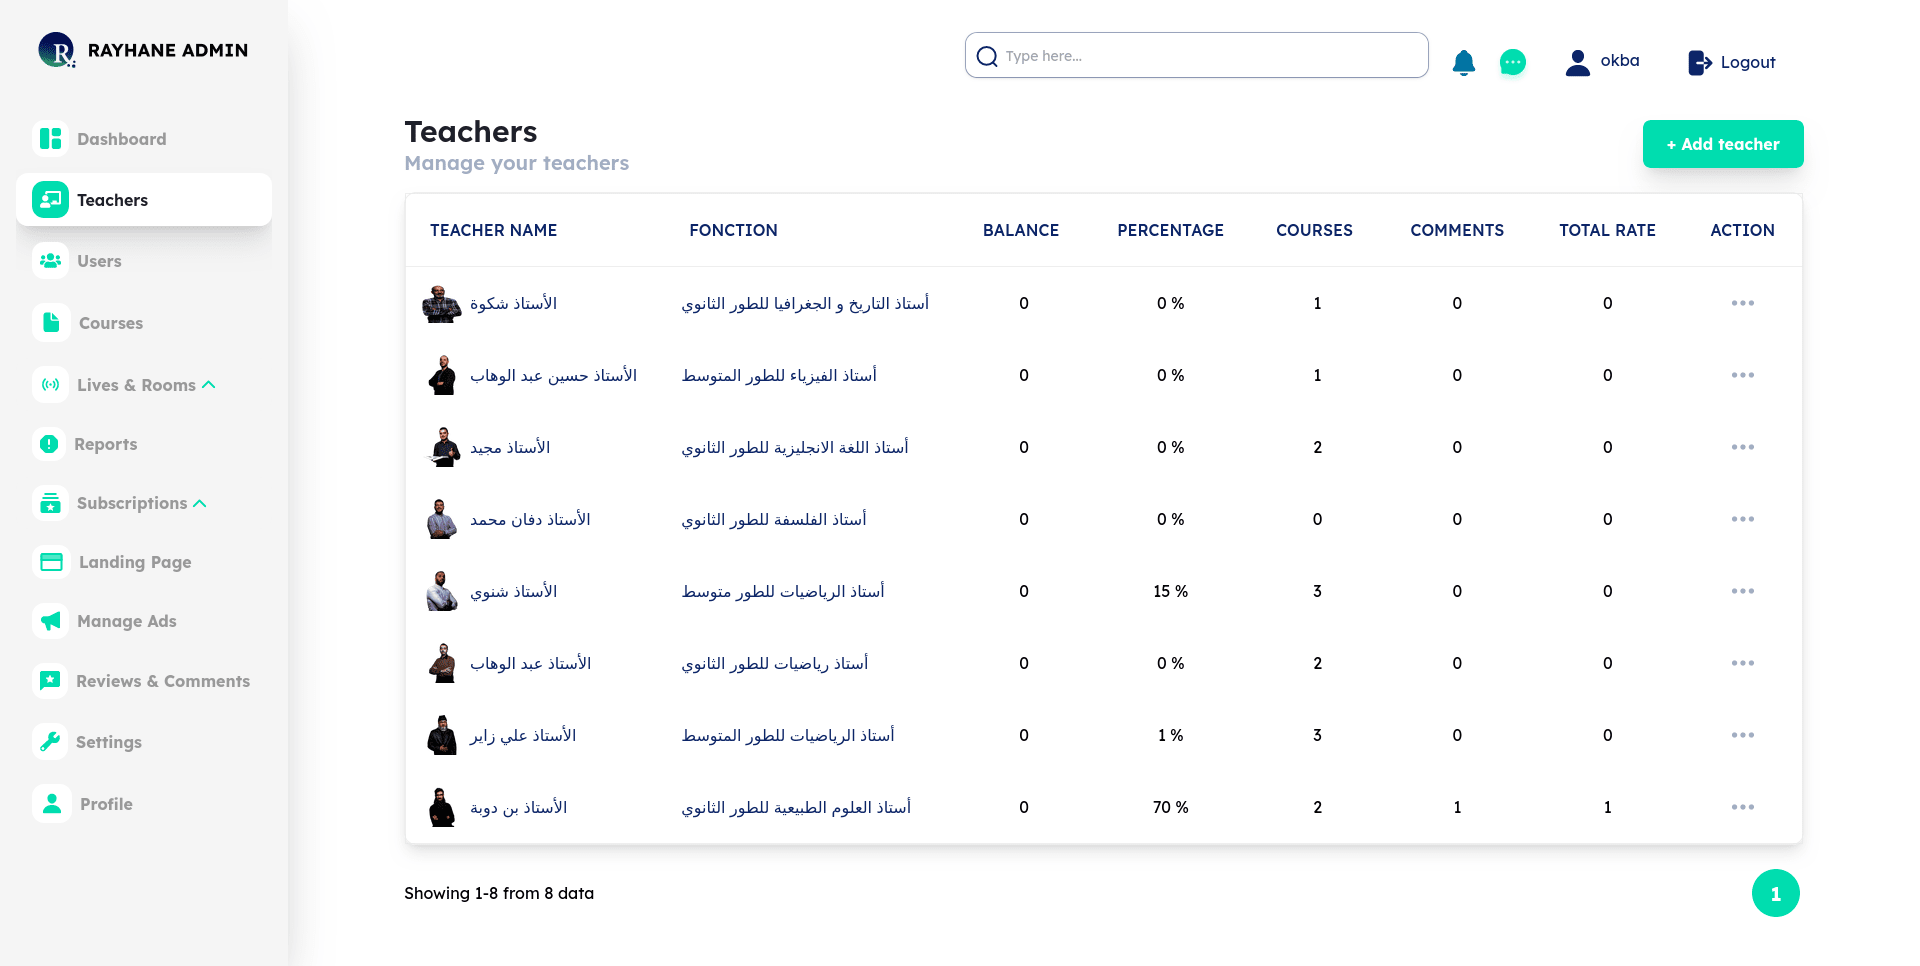Screen dimensions: 1920x966
Task: Click function أستاذ الفيزياء للطور المتوسط
Action: 779,375
